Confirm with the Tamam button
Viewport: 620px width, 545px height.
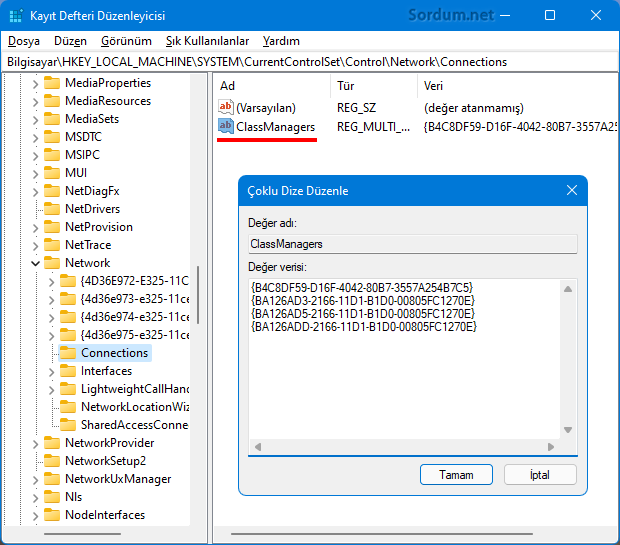point(456,474)
